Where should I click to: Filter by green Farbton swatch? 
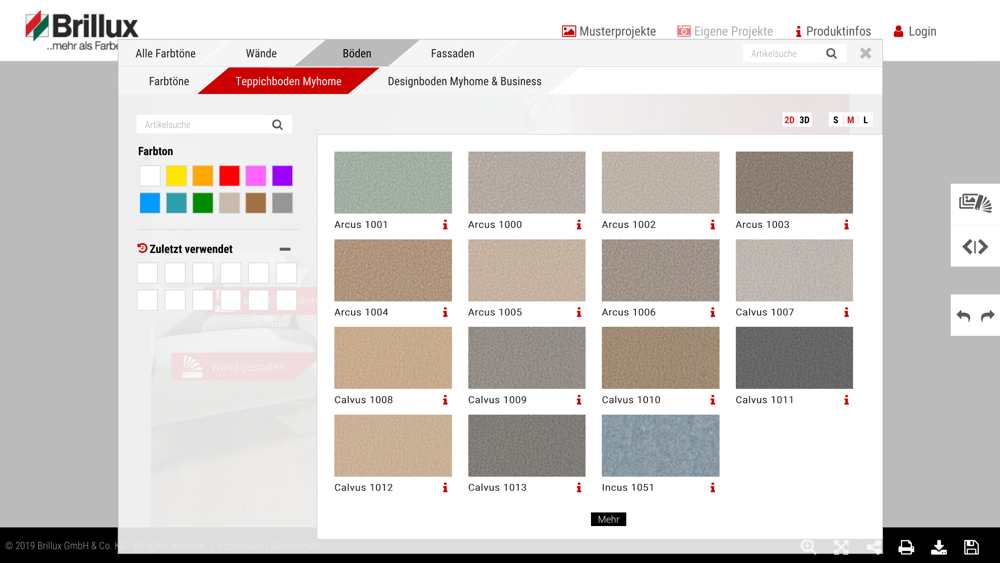pyautogui.click(x=203, y=203)
